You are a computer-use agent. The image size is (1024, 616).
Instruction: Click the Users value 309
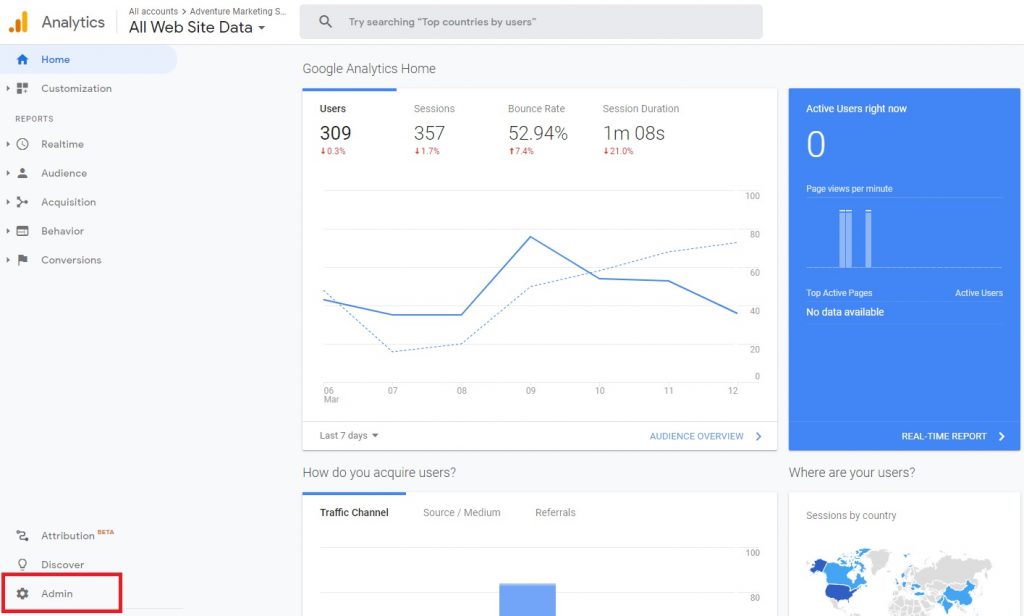coord(335,133)
